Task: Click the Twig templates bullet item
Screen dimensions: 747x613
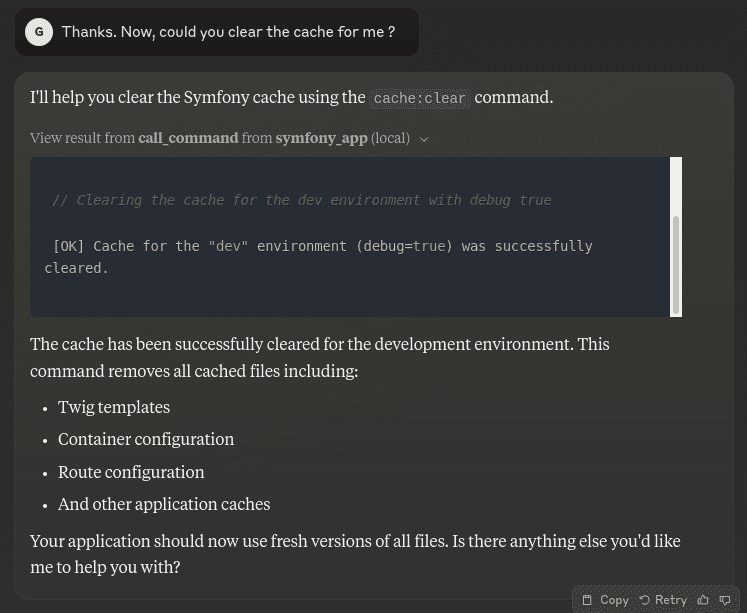Action: click(114, 407)
